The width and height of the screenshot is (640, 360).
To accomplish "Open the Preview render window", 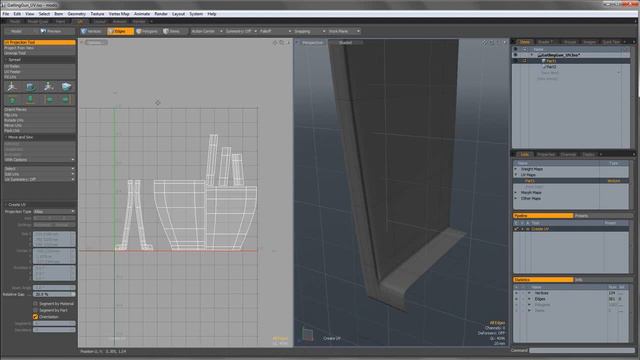I will [x=51, y=31].
